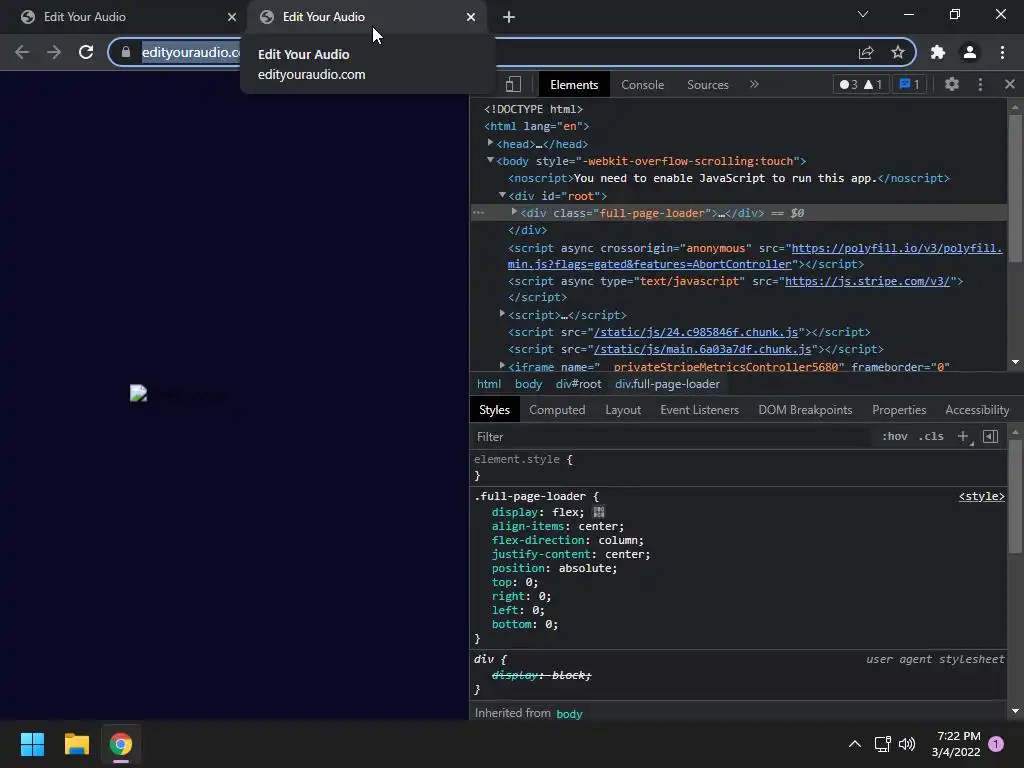Collapse the body element node
1024x768 pixels.
coord(490,160)
